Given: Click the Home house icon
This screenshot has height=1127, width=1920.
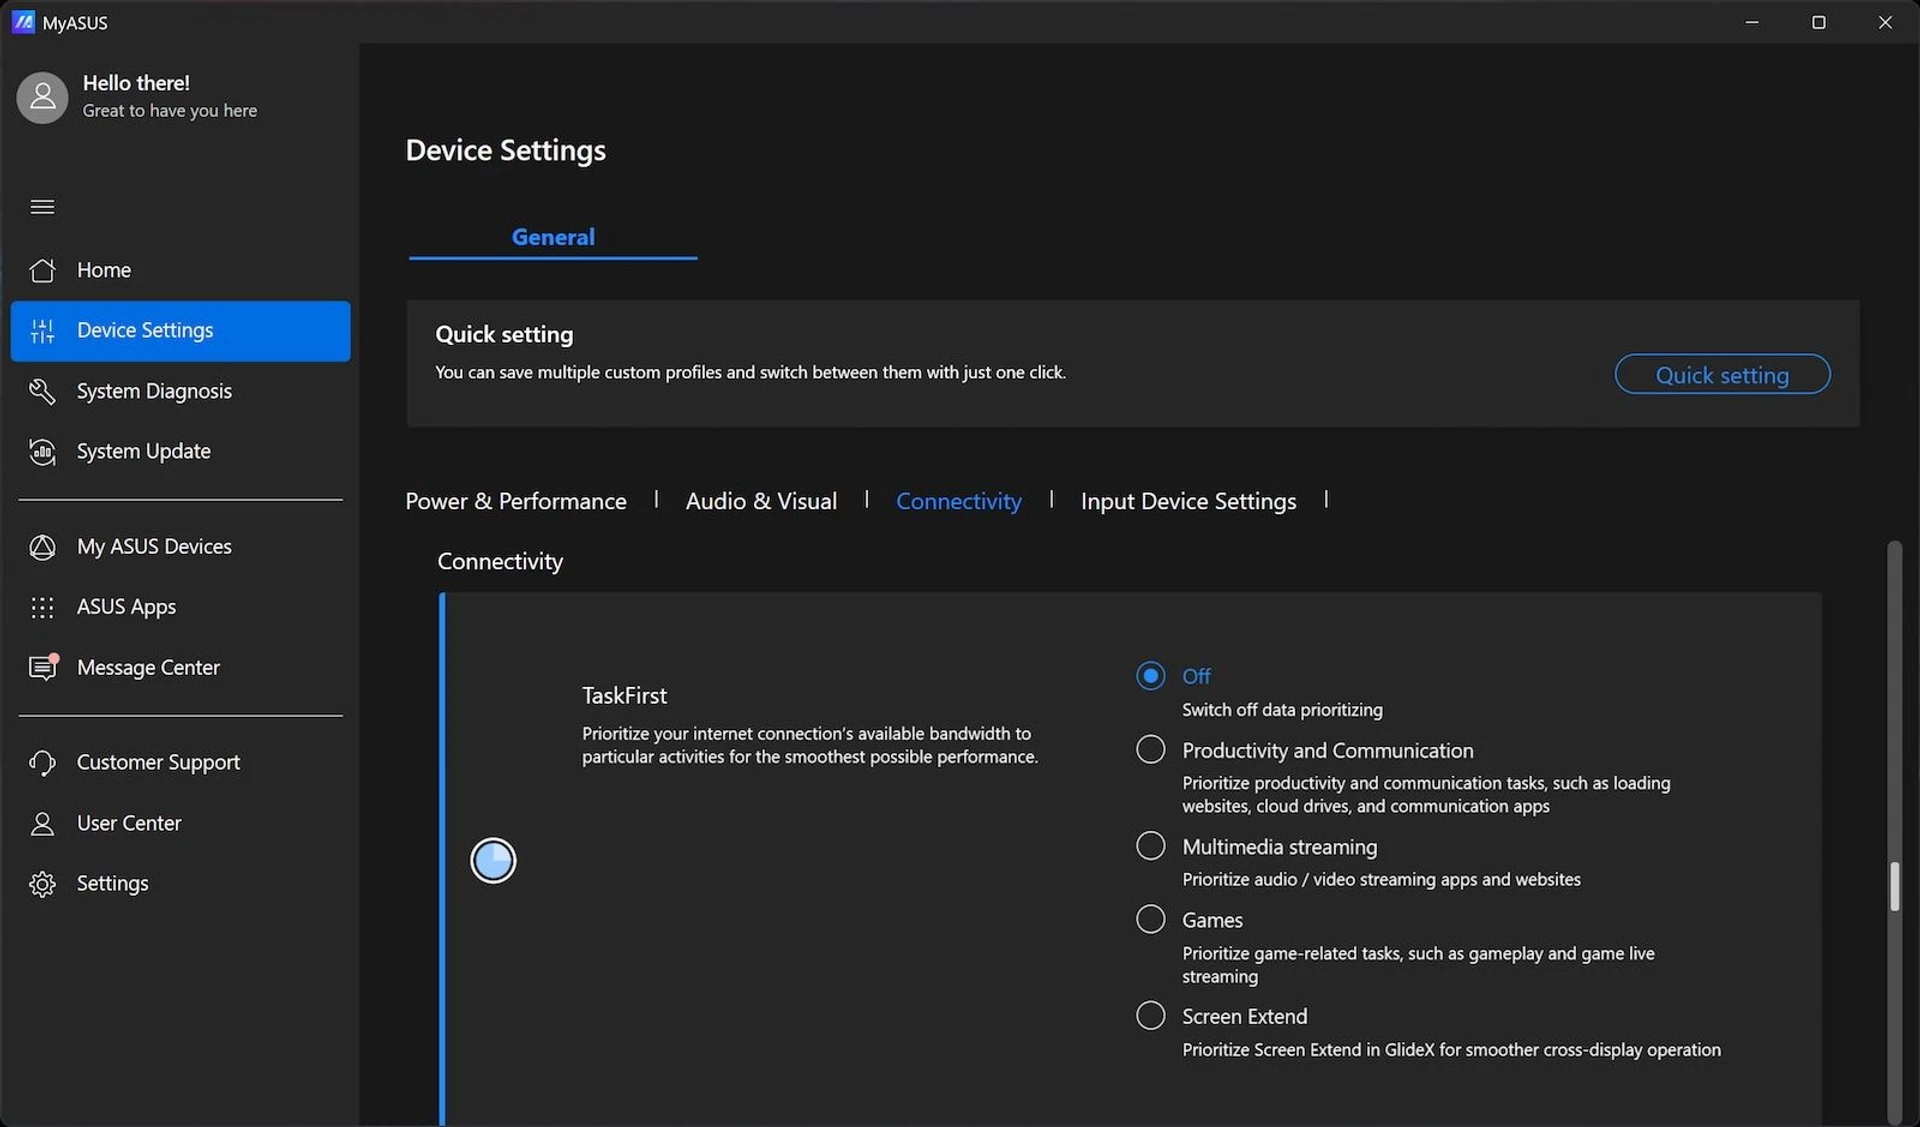Looking at the screenshot, I should tap(42, 270).
